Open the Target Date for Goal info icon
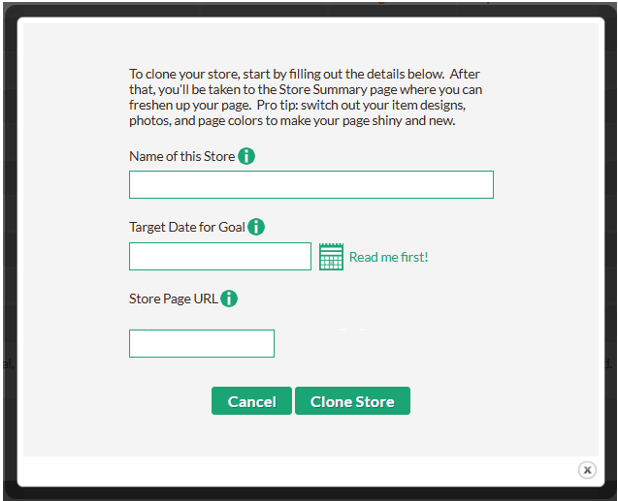 pos(256,227)
